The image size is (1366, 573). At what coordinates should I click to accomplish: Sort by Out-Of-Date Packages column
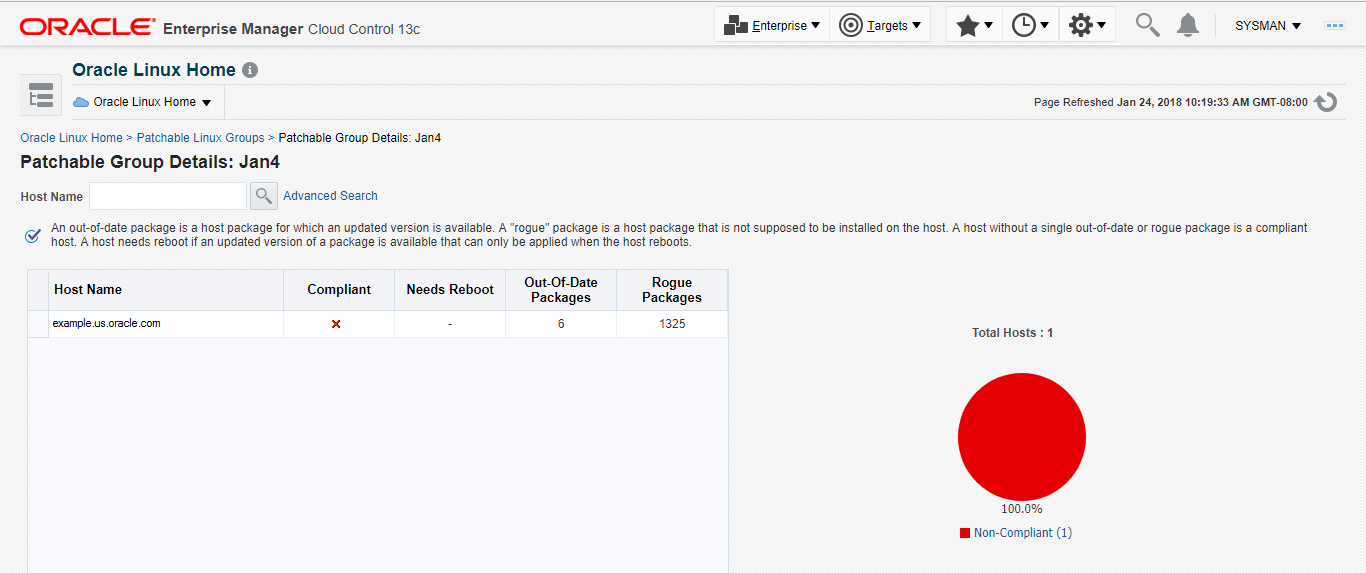pyautogui.click(x=561, y=290)
